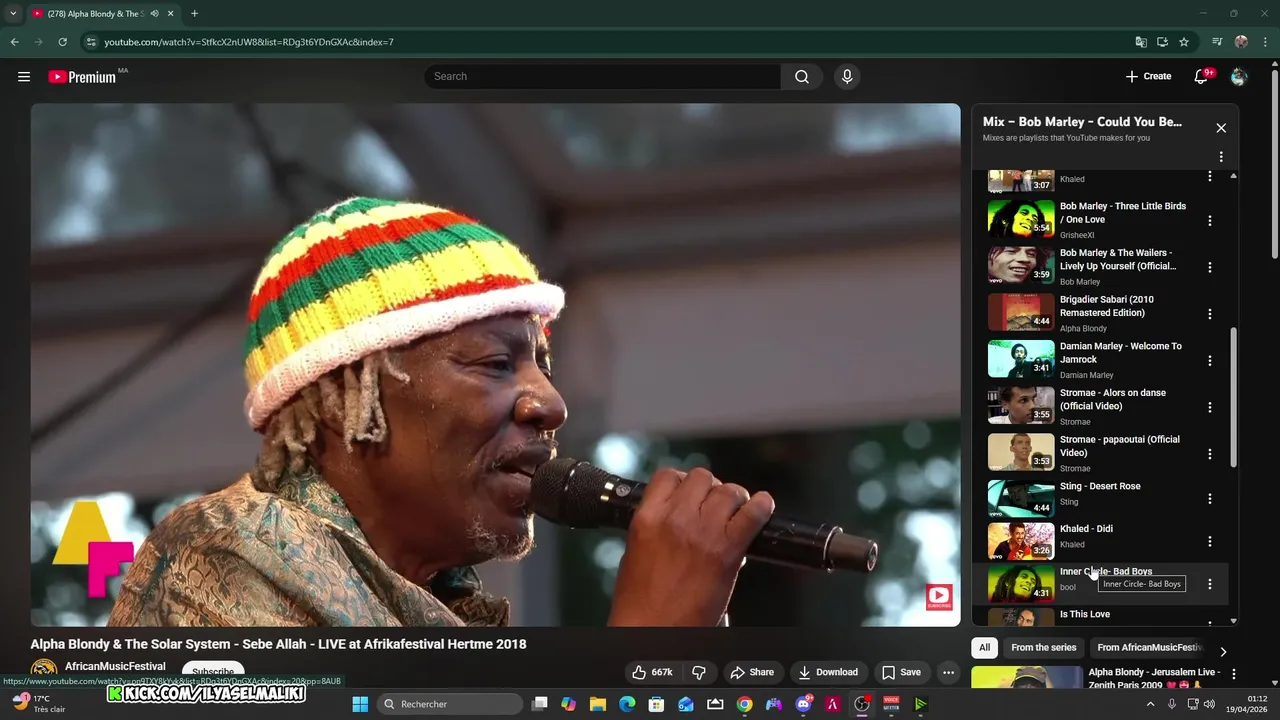Click the search magnifier button
The height and width of the screenshot is (720, 1280).
click(x=802, y=76)
